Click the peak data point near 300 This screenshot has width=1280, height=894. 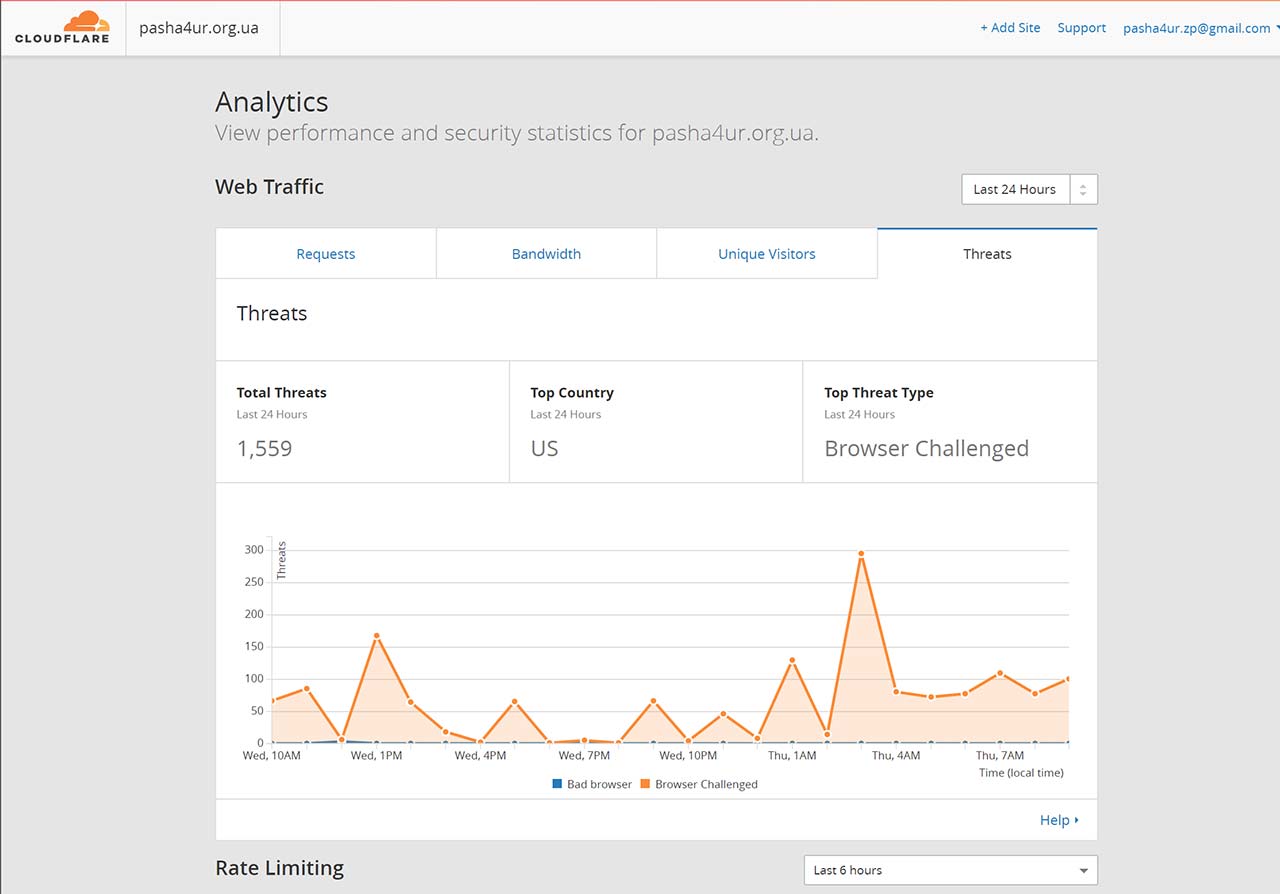(x=861, y=553)
